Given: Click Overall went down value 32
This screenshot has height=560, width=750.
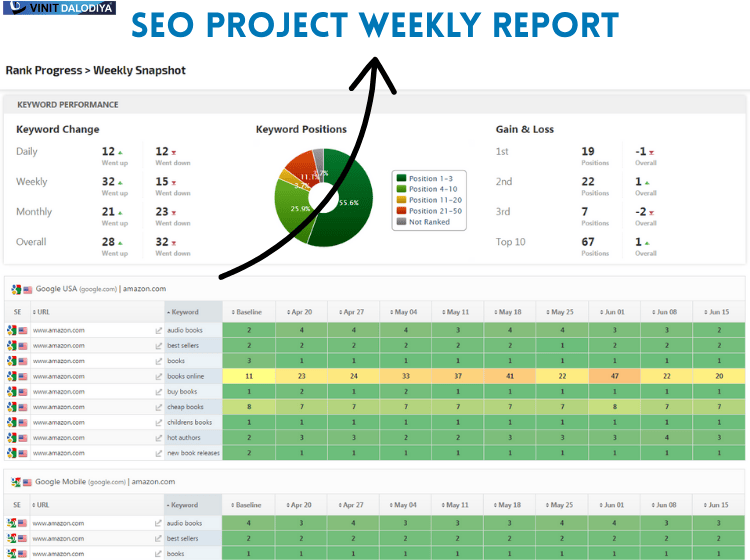Looking at the screenshot, I should coord(162,242).
